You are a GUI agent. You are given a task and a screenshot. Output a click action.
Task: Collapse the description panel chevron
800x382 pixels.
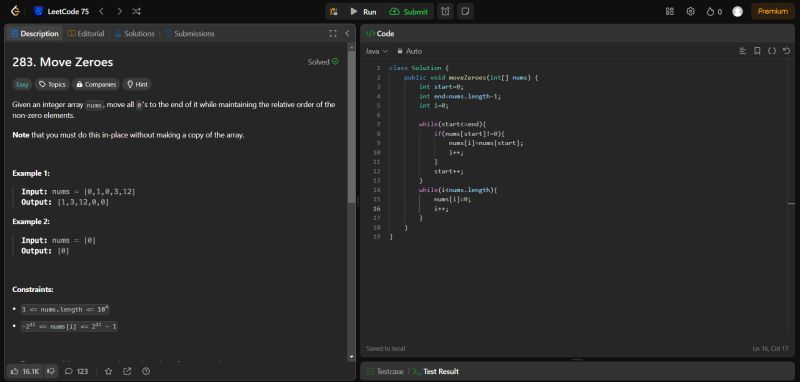[x=347, y=34]
